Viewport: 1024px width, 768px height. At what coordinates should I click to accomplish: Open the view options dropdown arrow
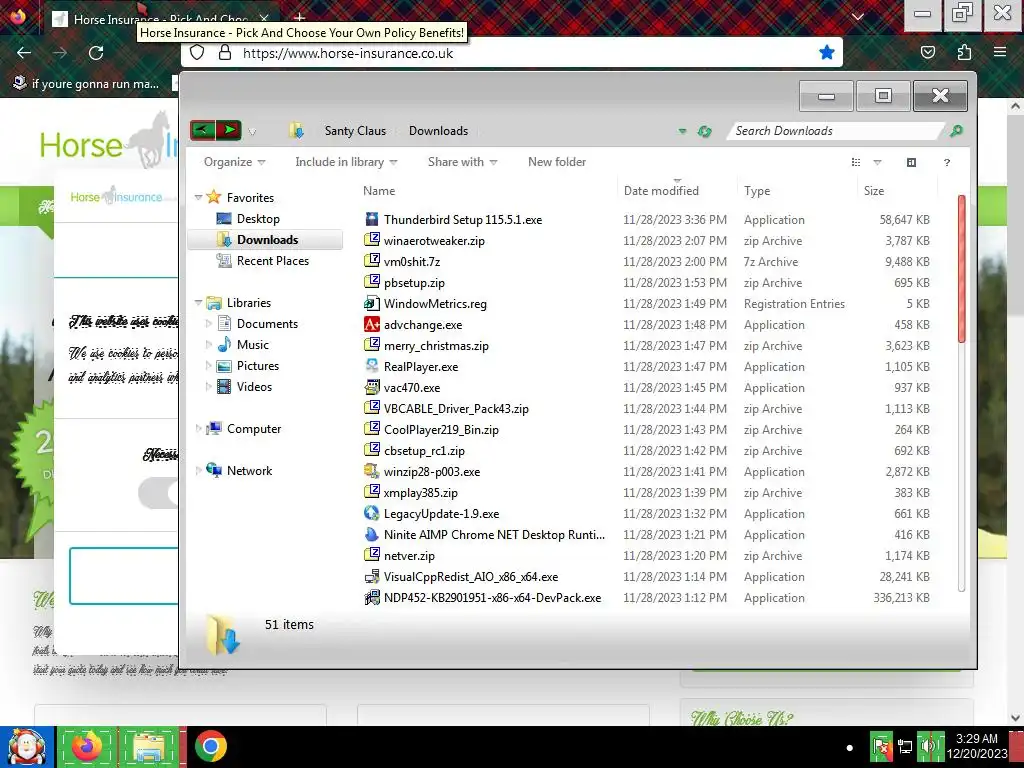point(877,163)
